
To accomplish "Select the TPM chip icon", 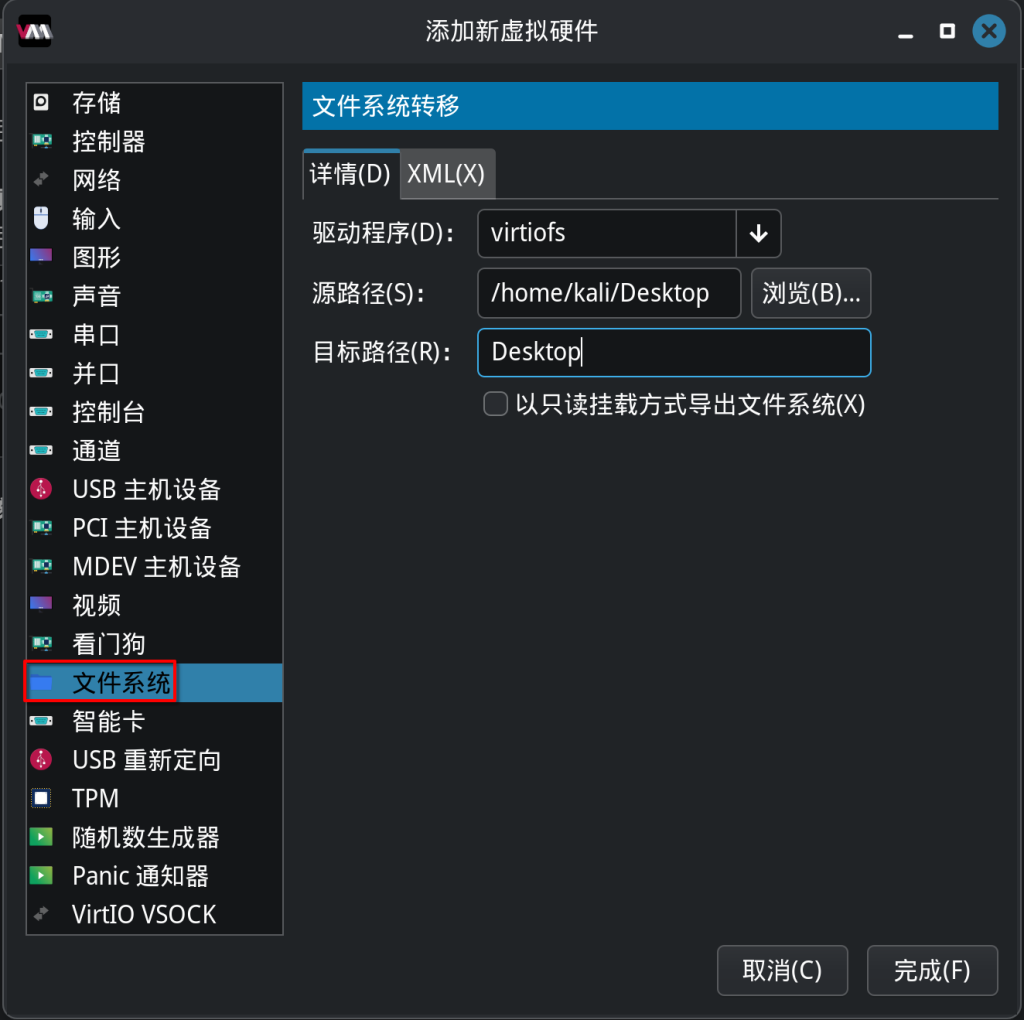I will [x=41, y=798].
